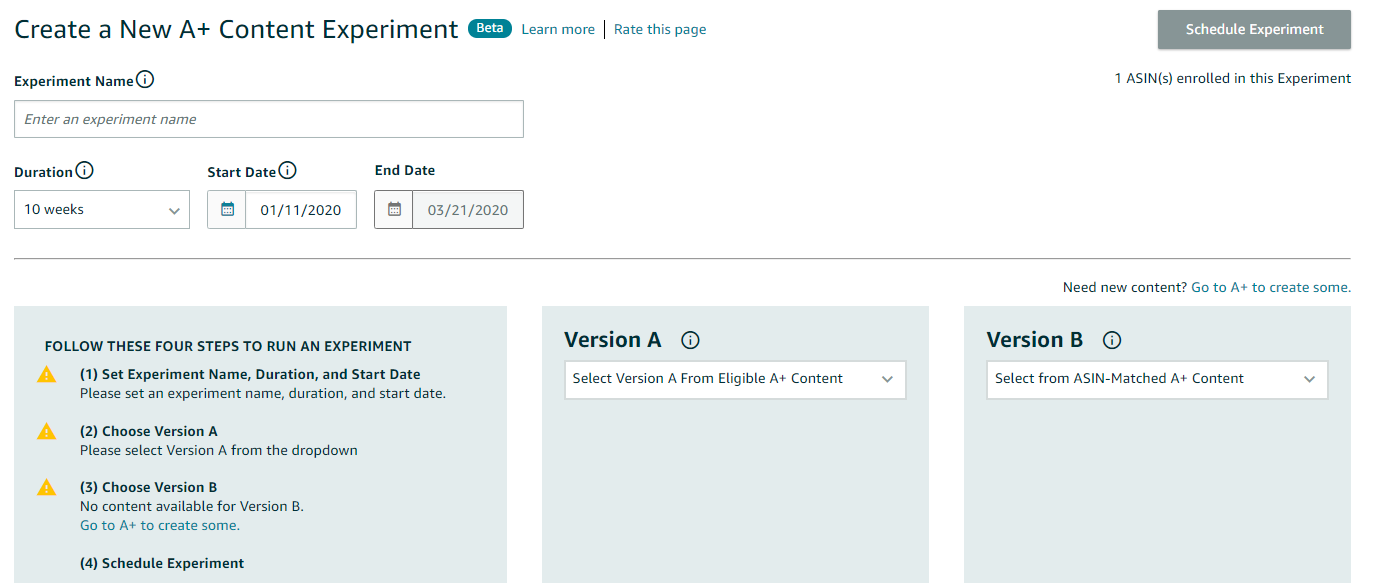Click the Start Date field showing 01/11/2020

(301, 210)
